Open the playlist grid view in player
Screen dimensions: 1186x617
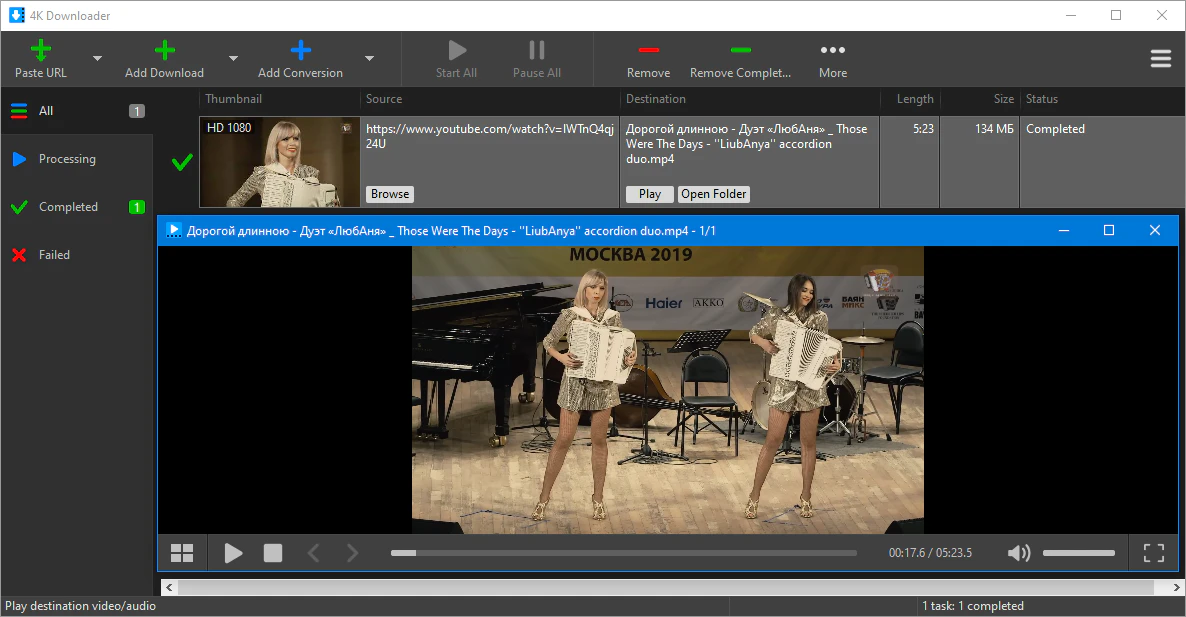pyautogui.click(x=182, y=553)
